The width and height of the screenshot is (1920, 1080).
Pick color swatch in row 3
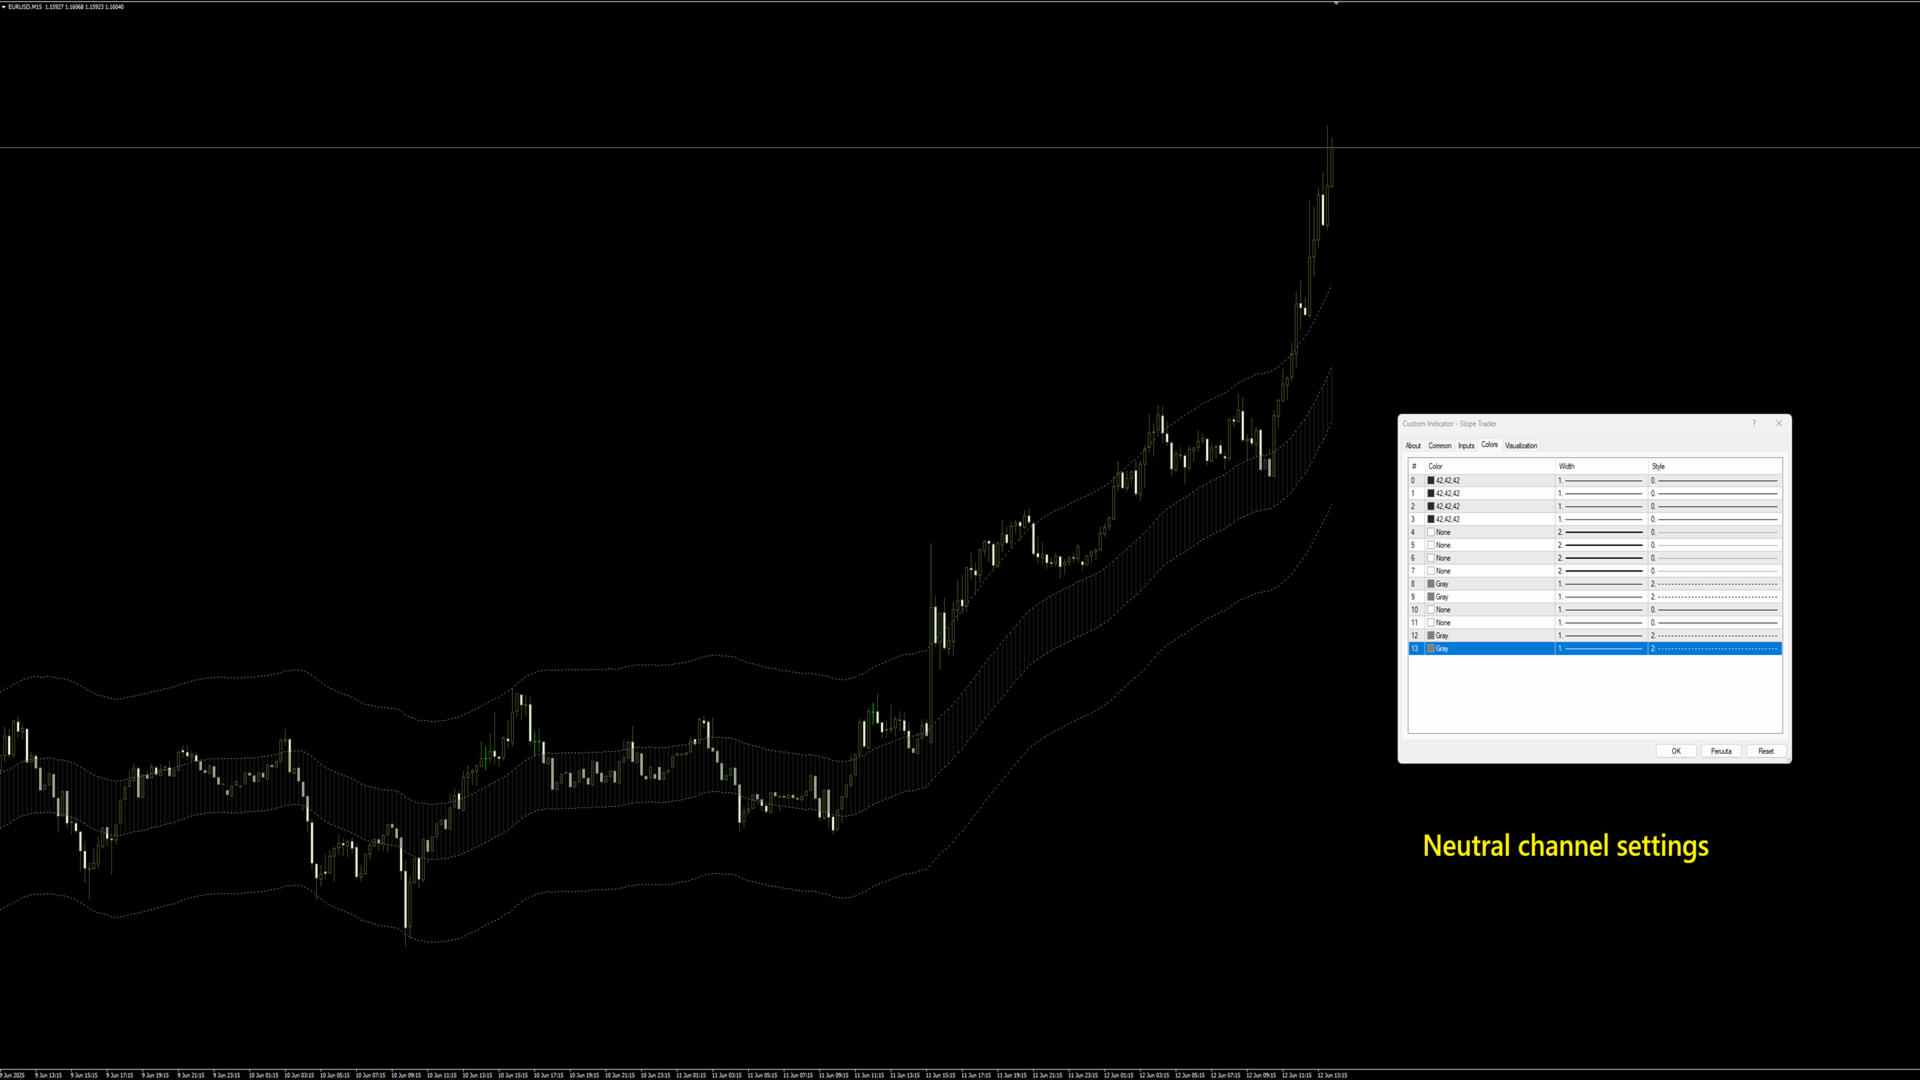[1431, 520]
